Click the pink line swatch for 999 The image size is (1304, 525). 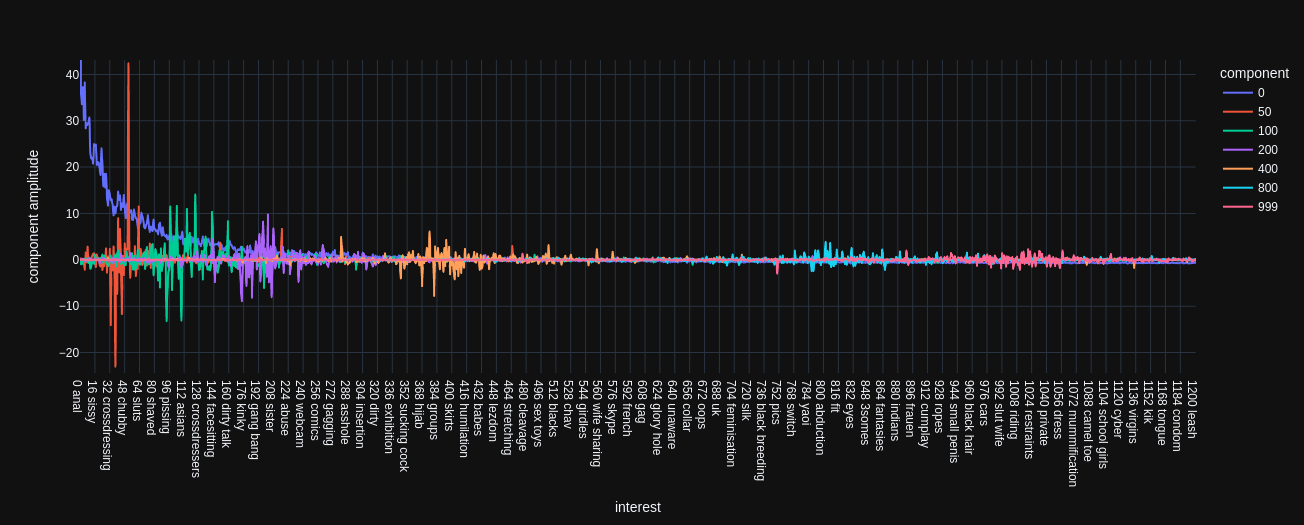coord(1237,207)
